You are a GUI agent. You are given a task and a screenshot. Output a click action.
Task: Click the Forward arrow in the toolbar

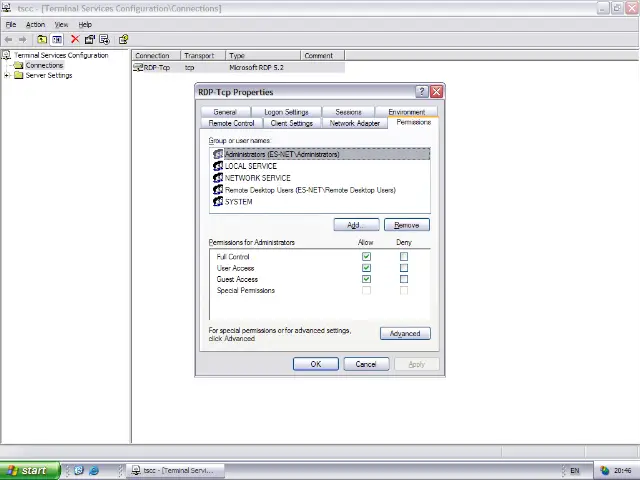[23, 40]
